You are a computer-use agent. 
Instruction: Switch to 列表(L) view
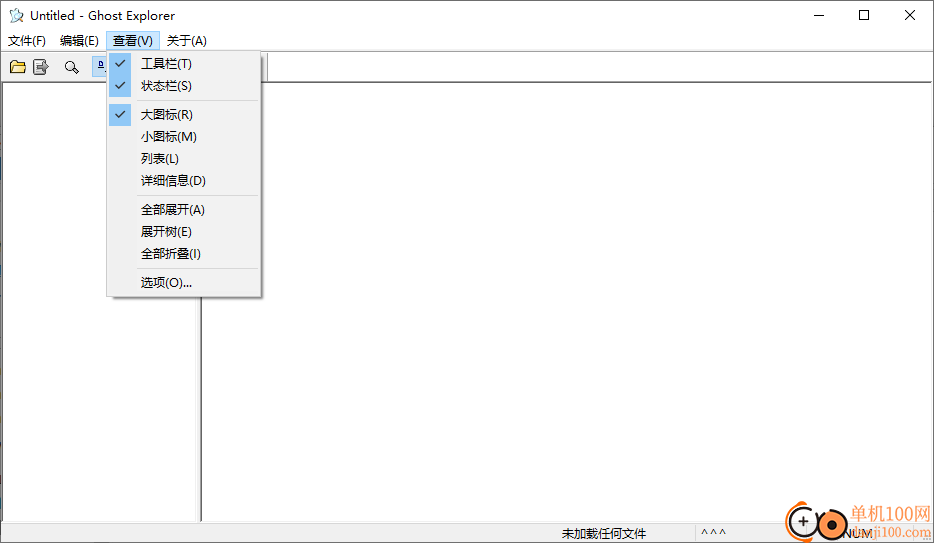(184, 158)
